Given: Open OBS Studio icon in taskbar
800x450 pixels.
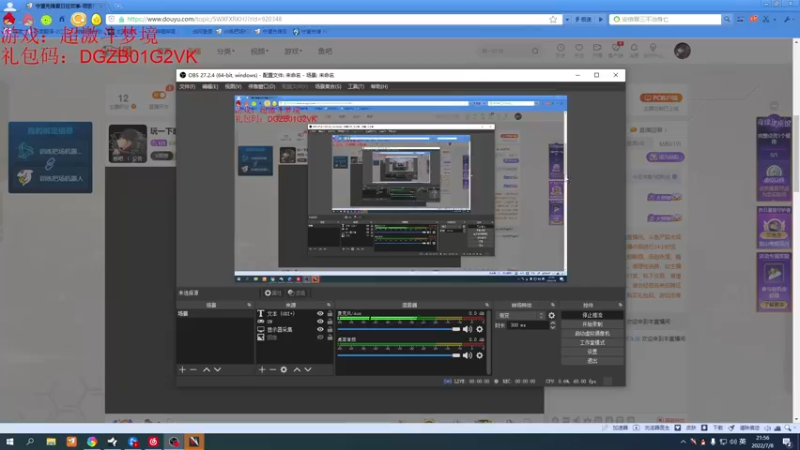Looking at the screenshot, I should (174, 441).
